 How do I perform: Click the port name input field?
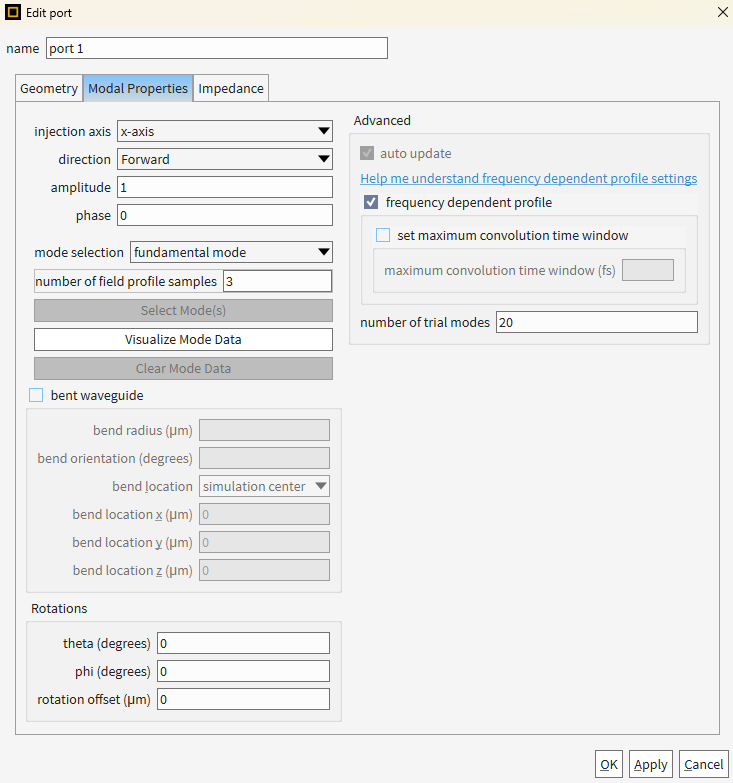217,48
